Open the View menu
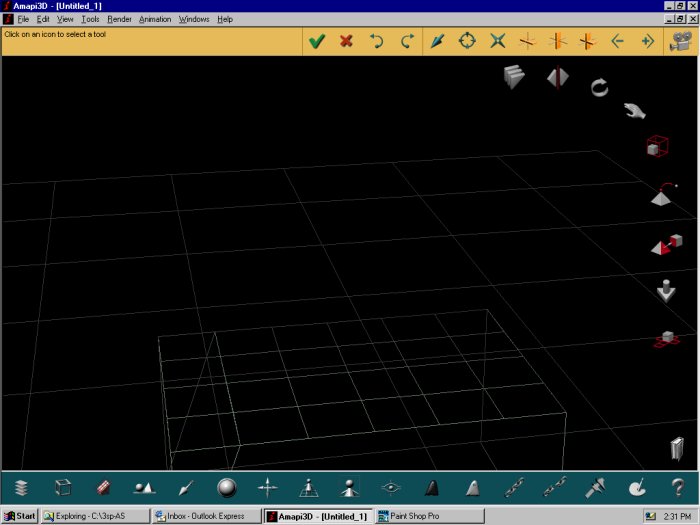Image resolution: width=700 pixels, height=525 pixels. pos(65,19)
